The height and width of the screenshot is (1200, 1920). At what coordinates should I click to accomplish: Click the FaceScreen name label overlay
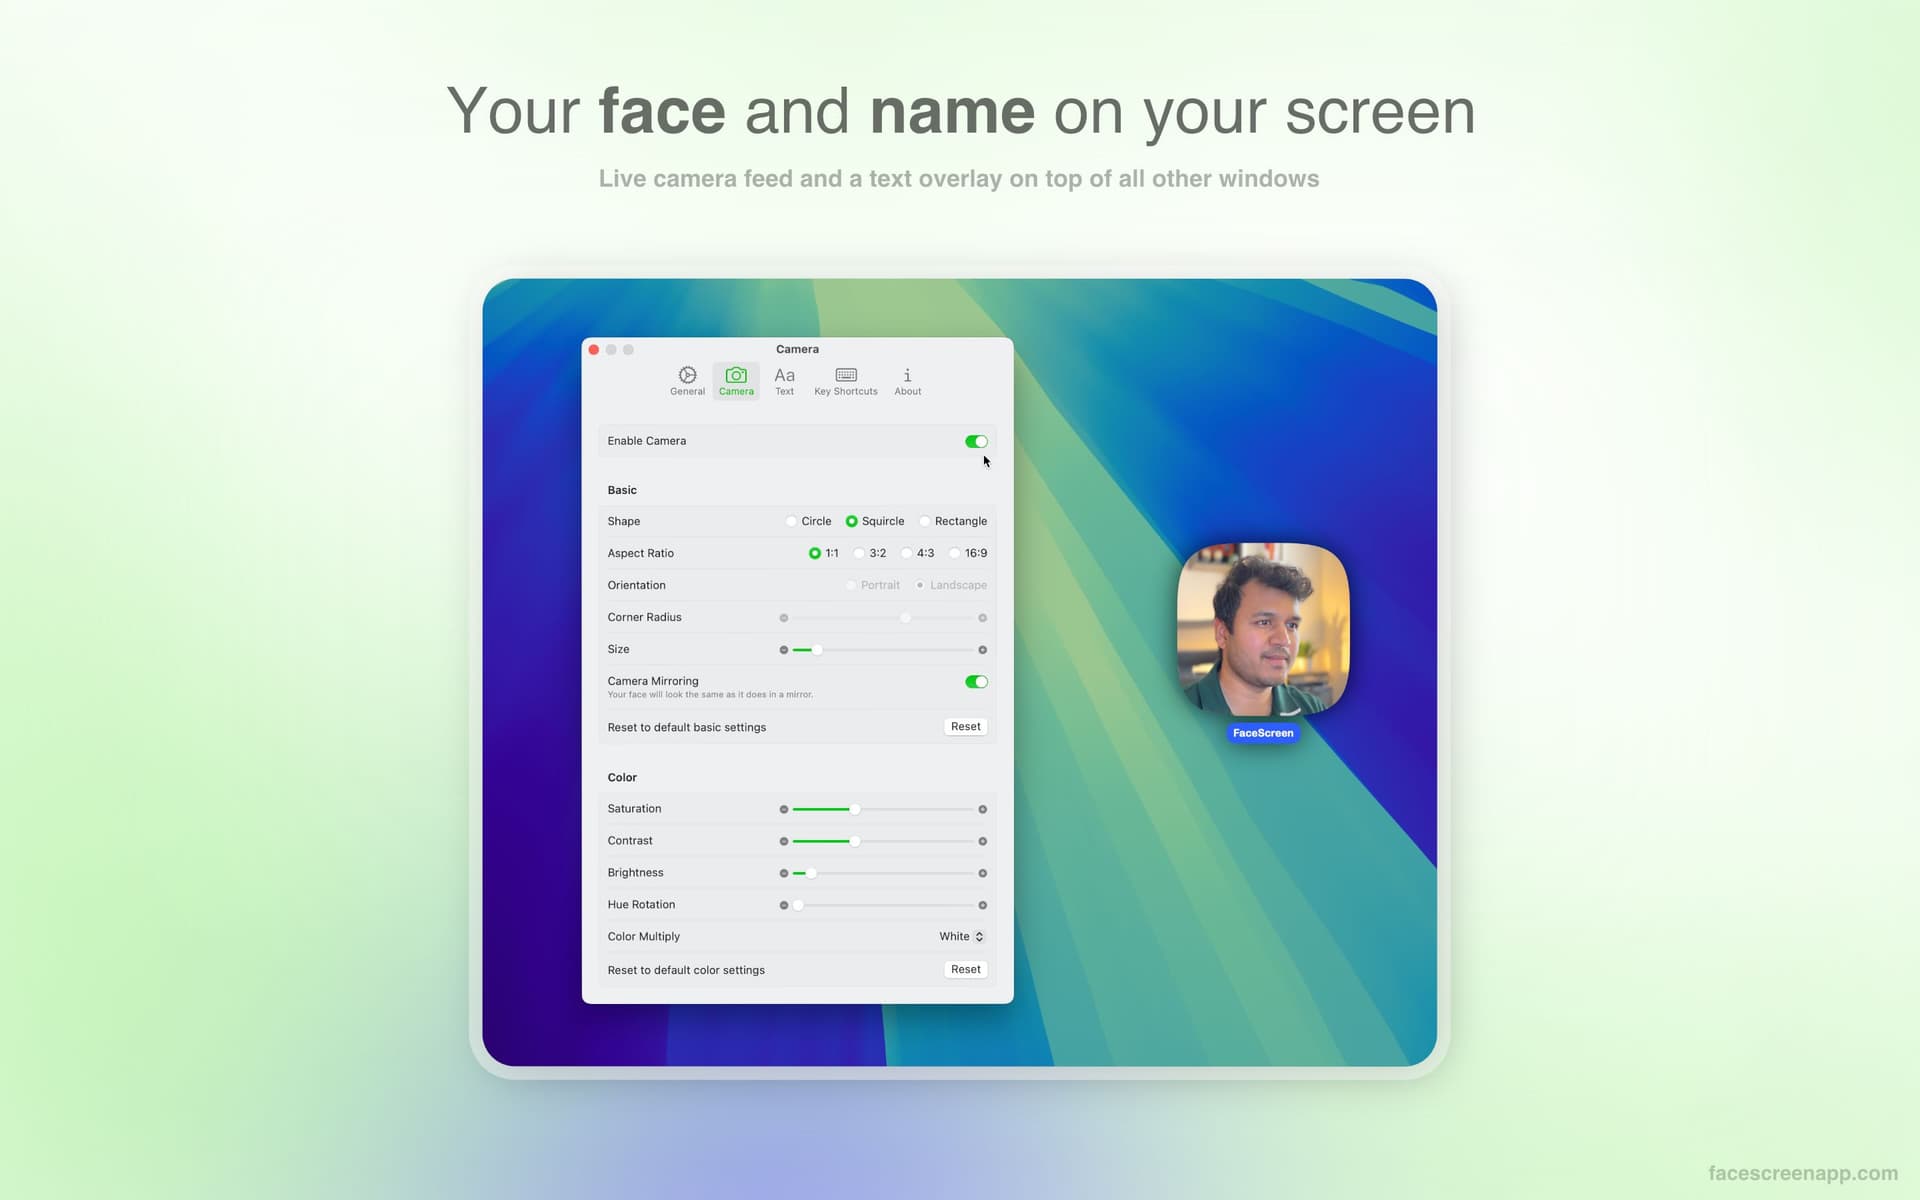click(x=1263, y=733)
